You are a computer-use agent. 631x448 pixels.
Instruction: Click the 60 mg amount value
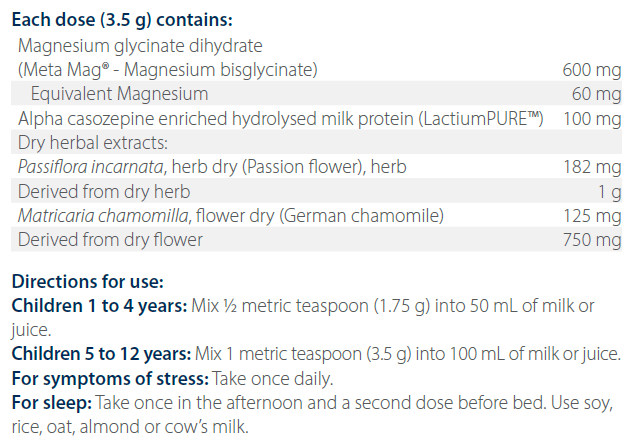(x=597, y=94)
